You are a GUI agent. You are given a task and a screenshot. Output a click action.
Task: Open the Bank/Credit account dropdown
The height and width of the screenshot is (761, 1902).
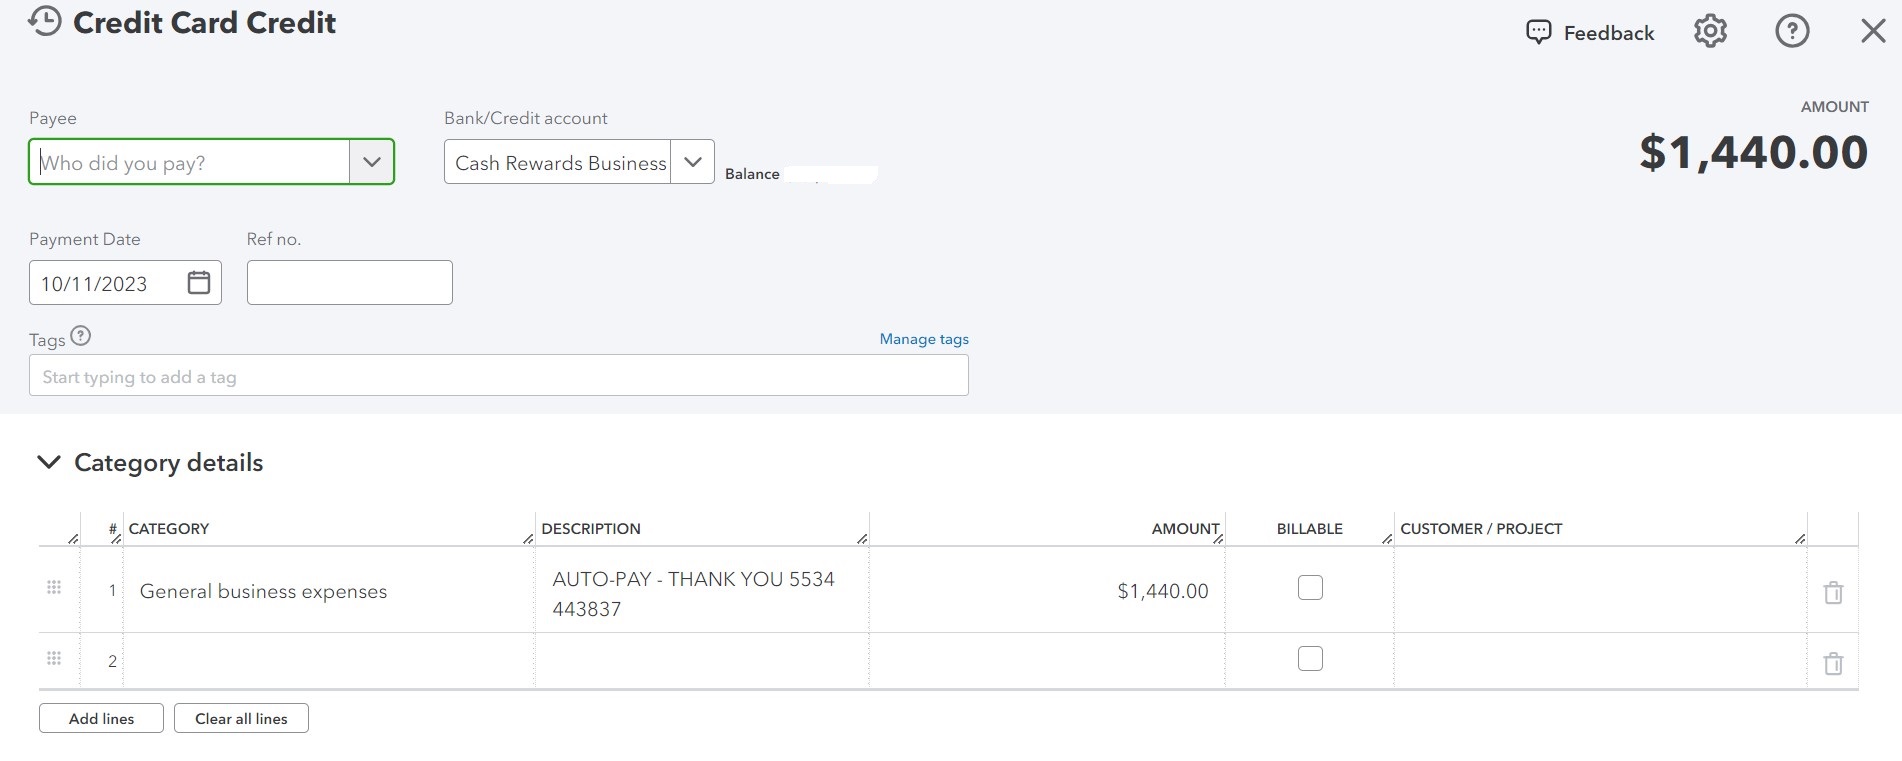click(x=692, y=162)
